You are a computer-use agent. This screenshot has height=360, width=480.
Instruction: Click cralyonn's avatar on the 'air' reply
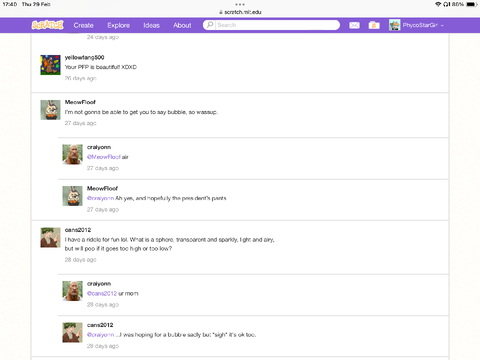click(x=72, y=154)
